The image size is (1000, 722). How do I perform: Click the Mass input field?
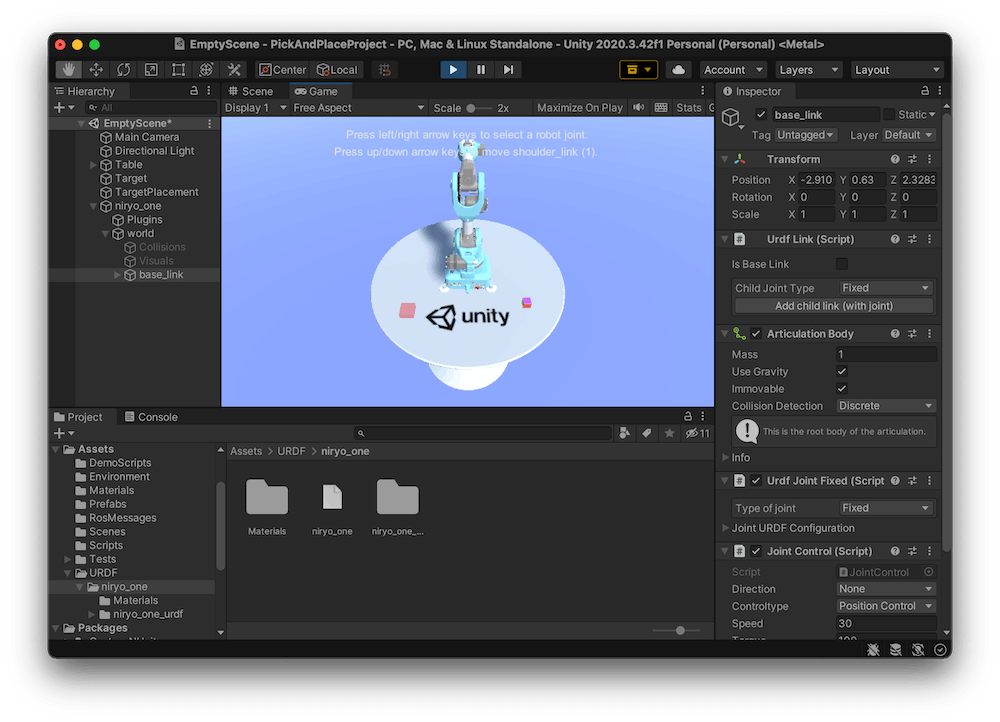coord(886,354)
